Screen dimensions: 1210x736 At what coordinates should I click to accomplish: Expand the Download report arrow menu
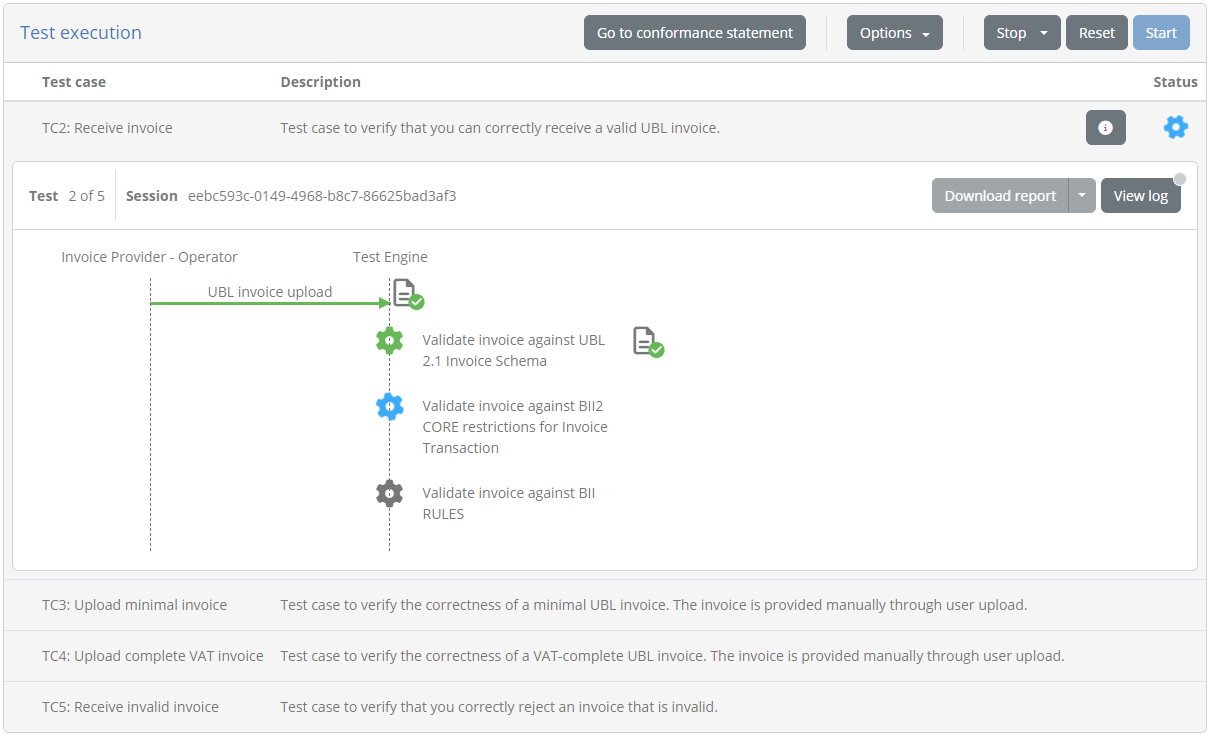[x=1082, y=196]
